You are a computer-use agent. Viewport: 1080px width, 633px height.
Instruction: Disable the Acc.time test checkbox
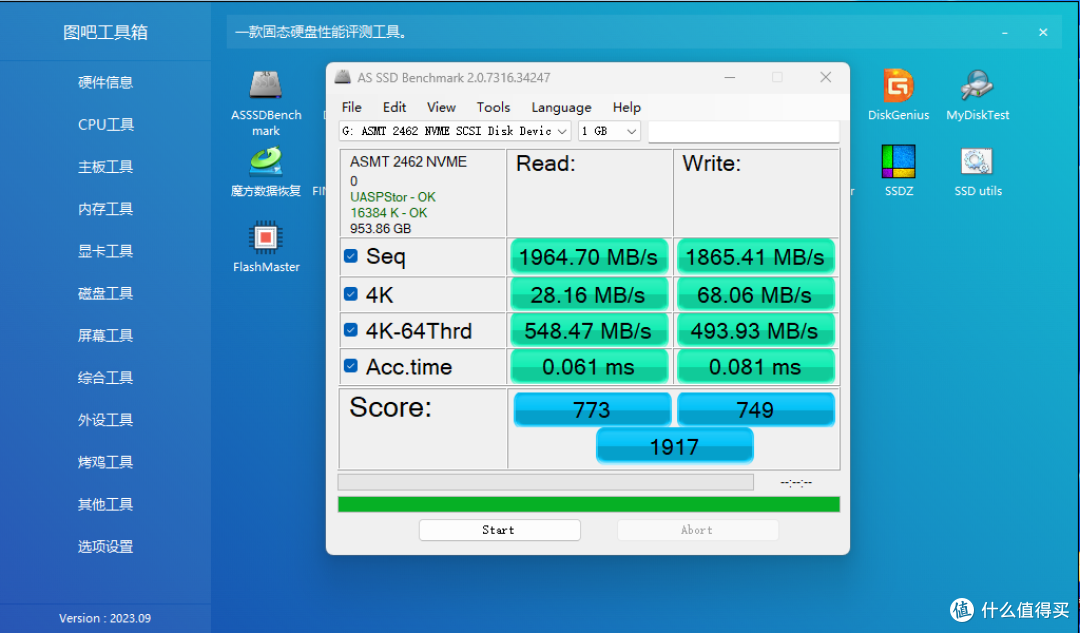351,366
